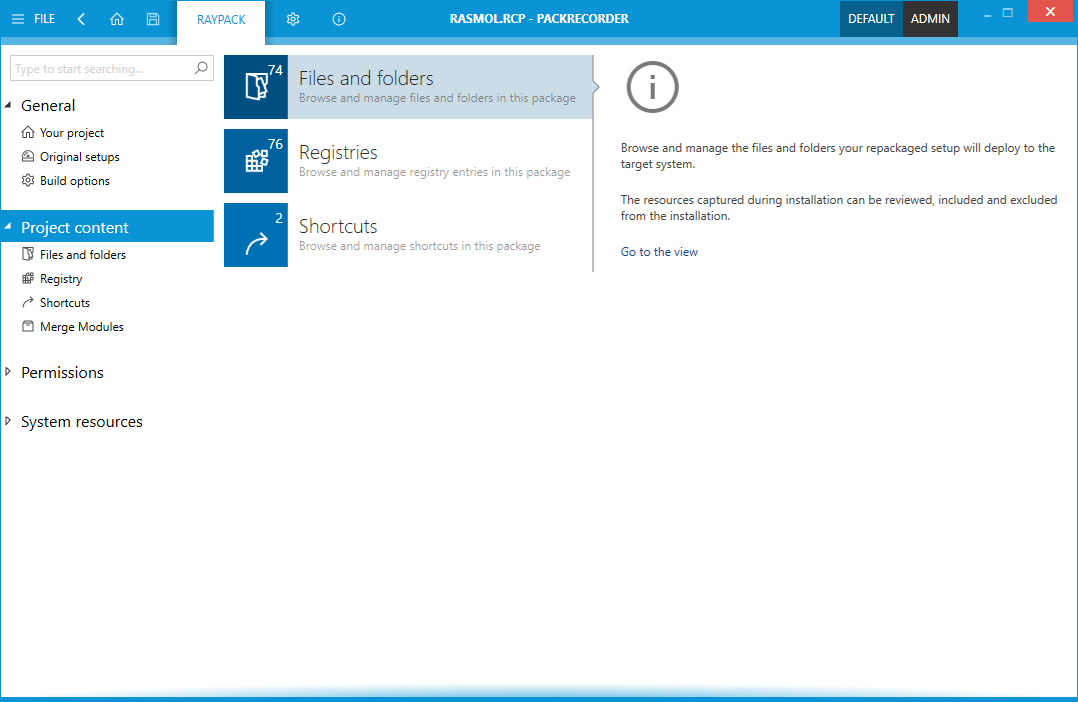
Task: Click the search input field
Action: (x=100, y=69)
